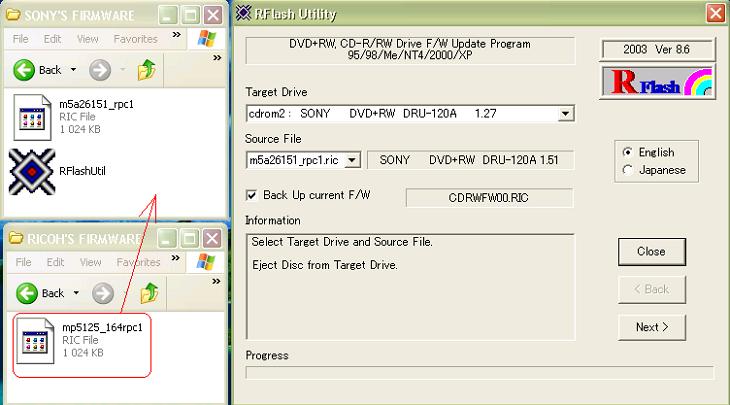Click Up folder icon in RICOH'S FIRMWARE window

tap(149, 293)
